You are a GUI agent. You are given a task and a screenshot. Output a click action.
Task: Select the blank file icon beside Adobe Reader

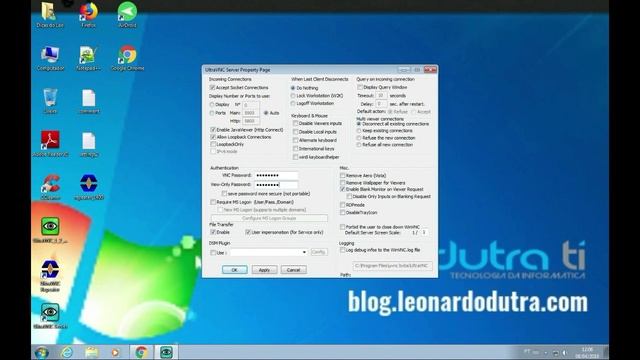89,144
